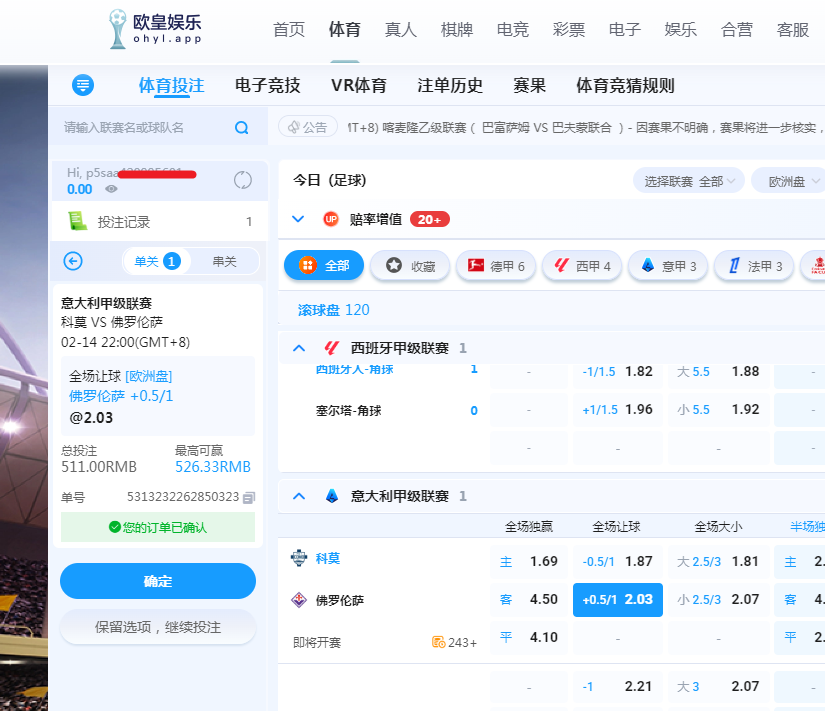Click the round menu icon beside 体育投注
Viewport: 825px width, 711px height.
pyautogui.click(x=85, y=85)
